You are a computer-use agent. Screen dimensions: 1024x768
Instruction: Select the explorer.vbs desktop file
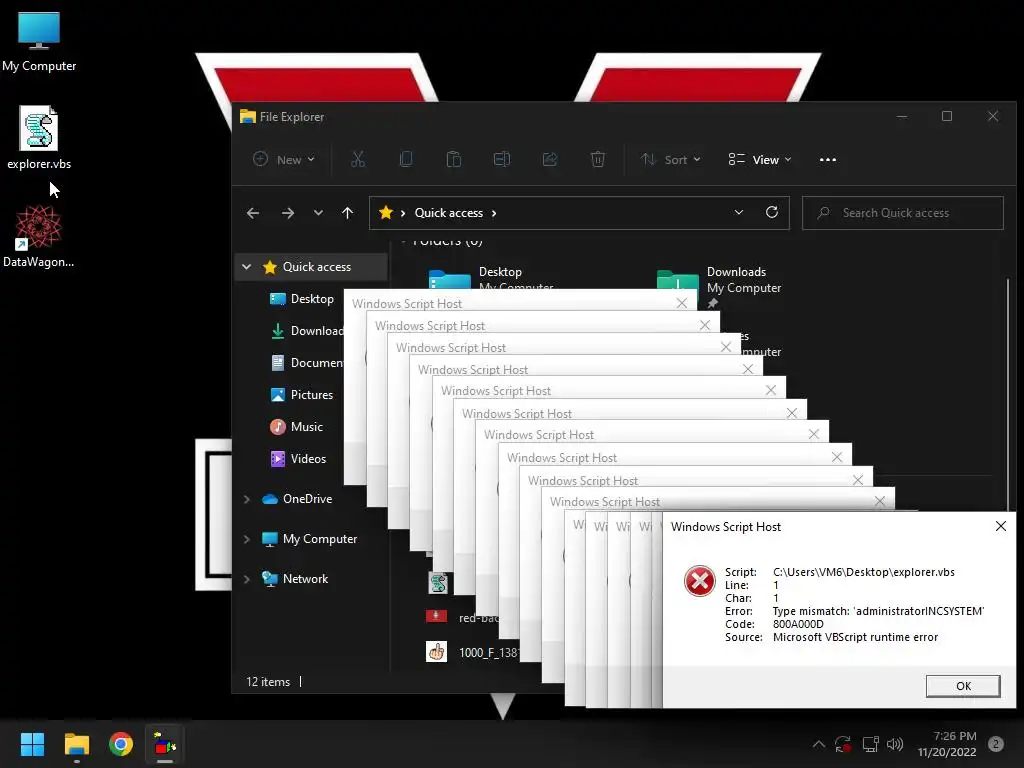(x=39, y=138)
